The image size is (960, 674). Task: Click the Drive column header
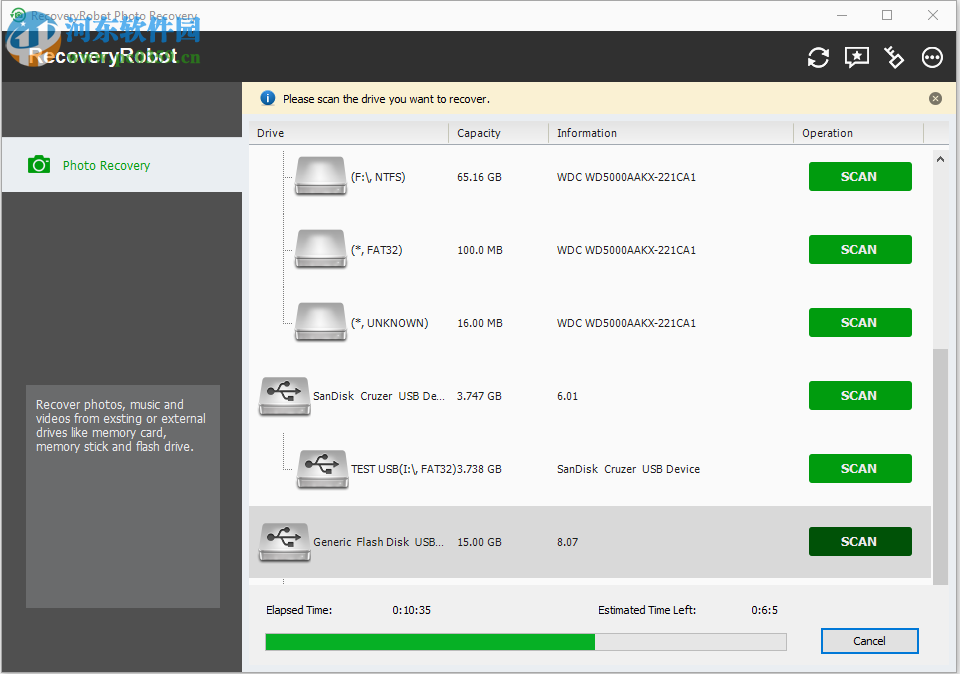point(349,133)
